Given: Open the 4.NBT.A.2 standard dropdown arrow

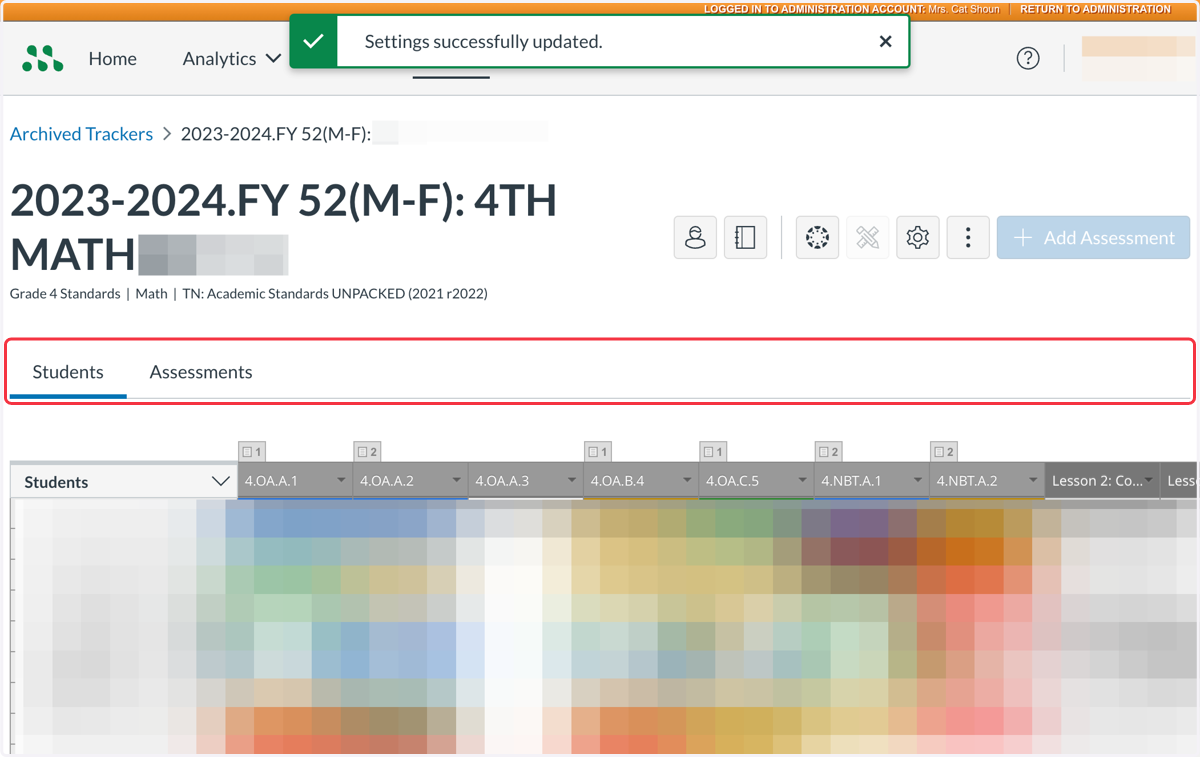Looking at the screenshot, I should 1032,481.
